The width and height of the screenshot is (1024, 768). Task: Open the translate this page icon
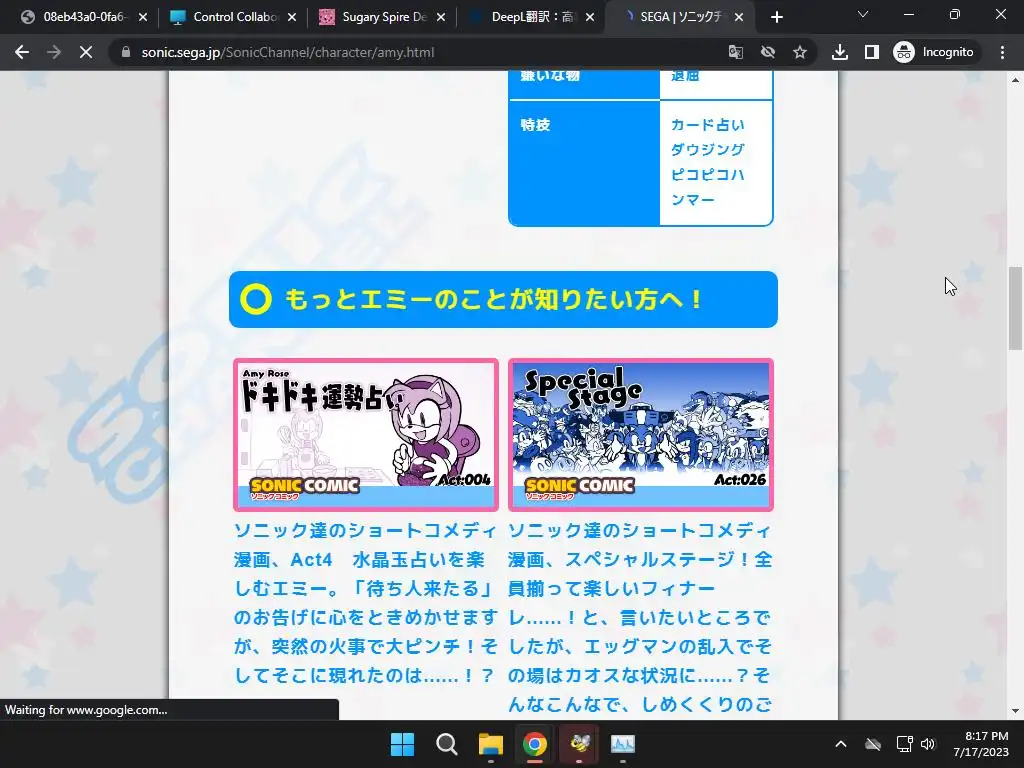pos(736,52)
